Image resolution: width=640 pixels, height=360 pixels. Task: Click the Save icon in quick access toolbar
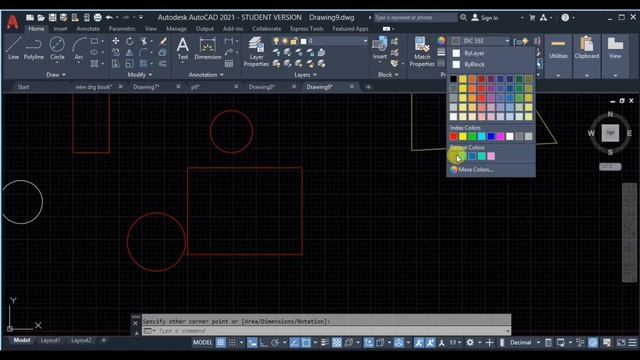53,18
